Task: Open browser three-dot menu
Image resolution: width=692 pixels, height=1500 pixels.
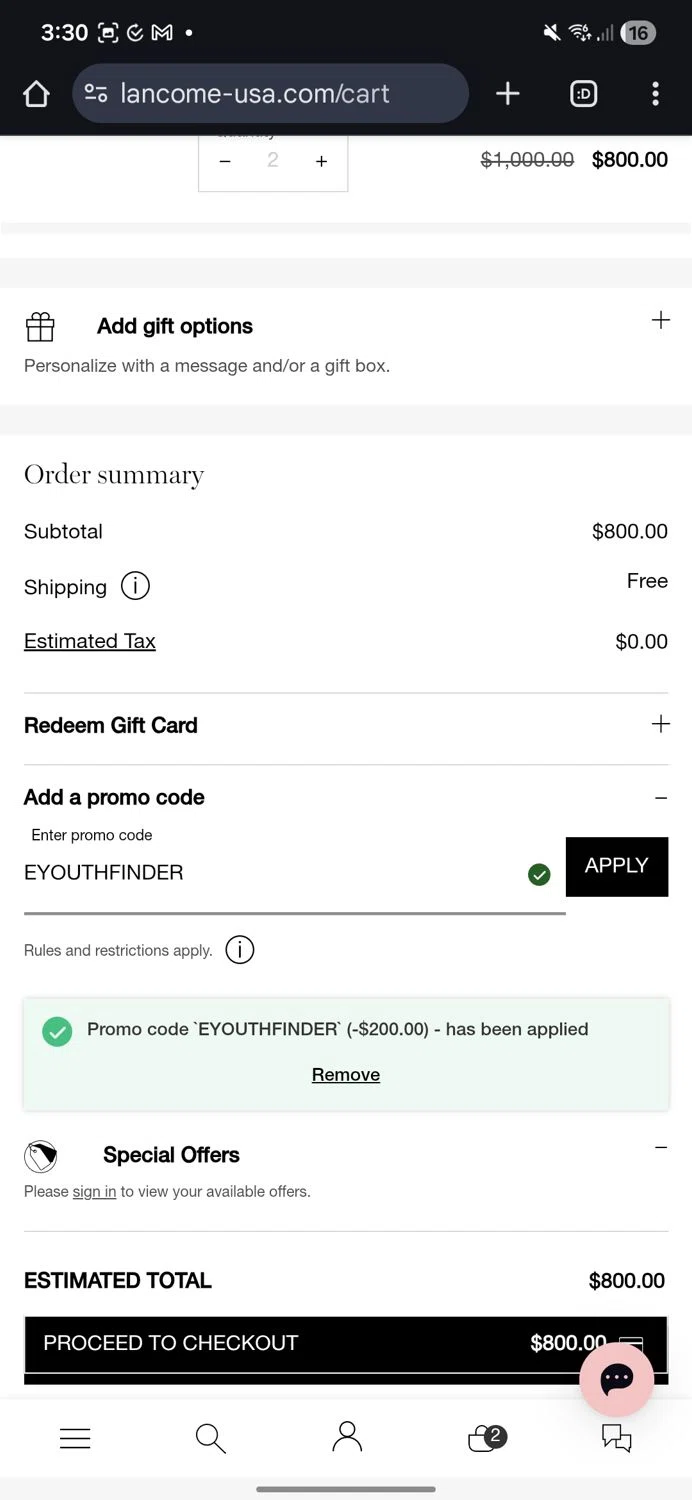Action: [x=655, y=94]
